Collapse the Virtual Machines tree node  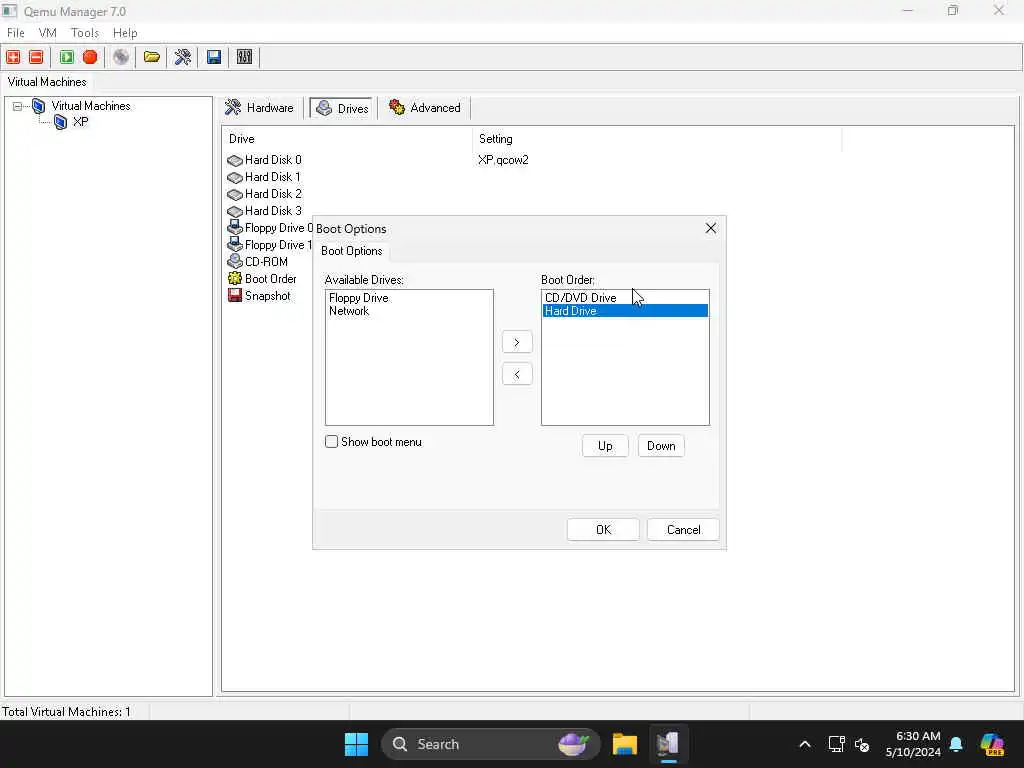(17, 106)
